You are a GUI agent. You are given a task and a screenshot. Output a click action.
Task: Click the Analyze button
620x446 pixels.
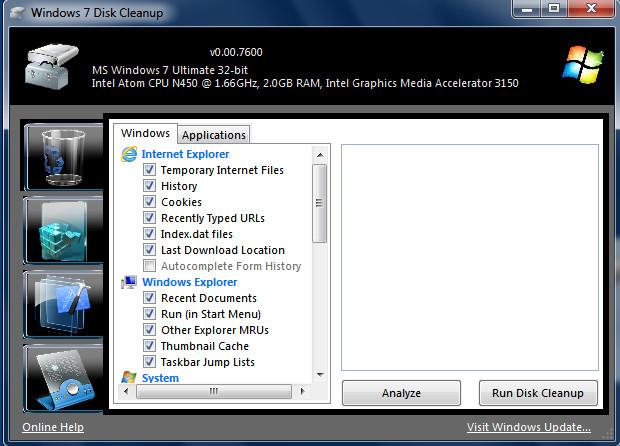pyautogui.click(x=401, y=393)
